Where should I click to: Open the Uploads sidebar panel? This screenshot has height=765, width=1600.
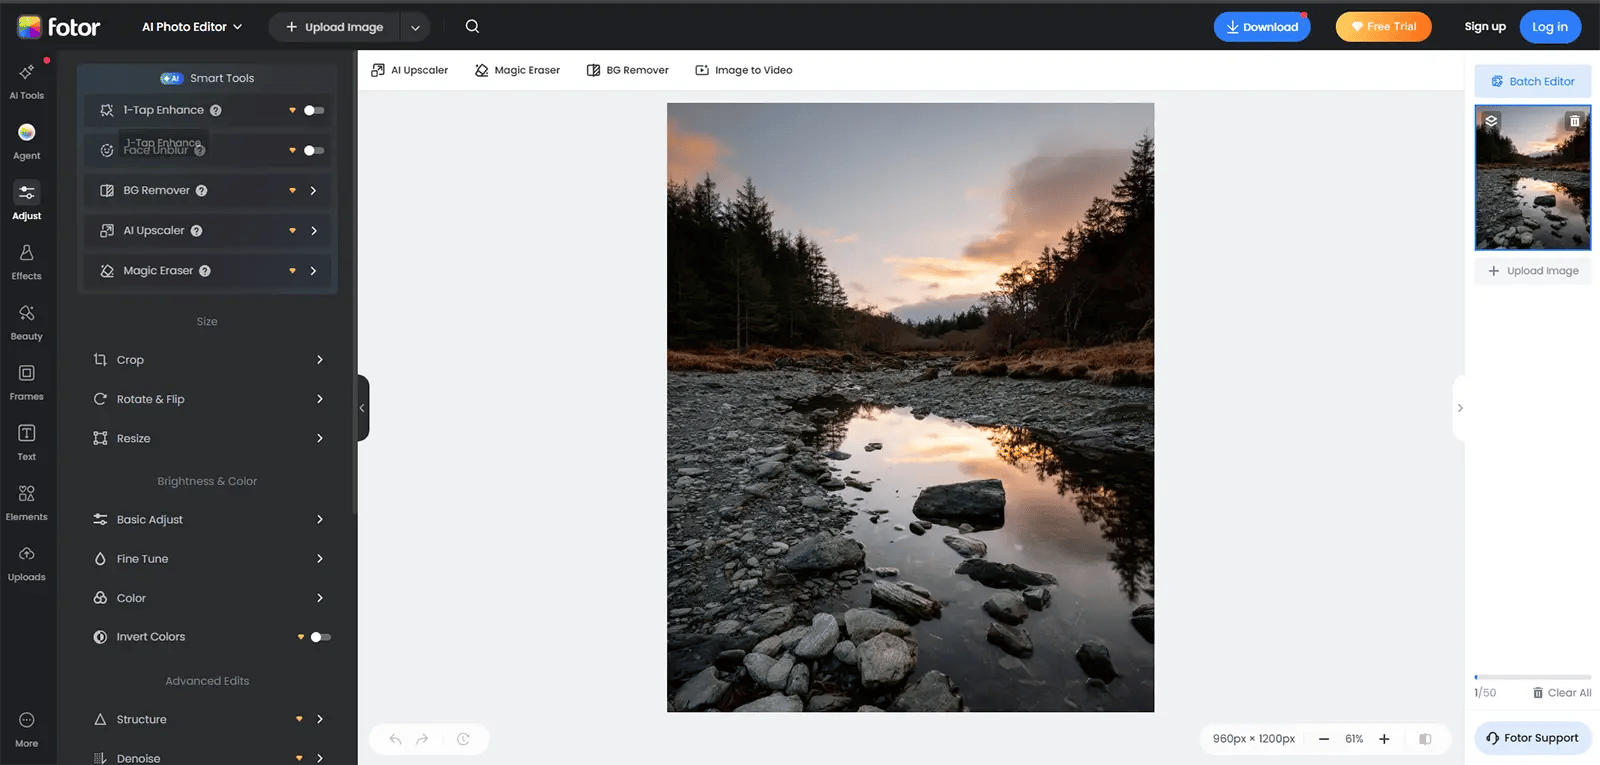pos(27,564)
